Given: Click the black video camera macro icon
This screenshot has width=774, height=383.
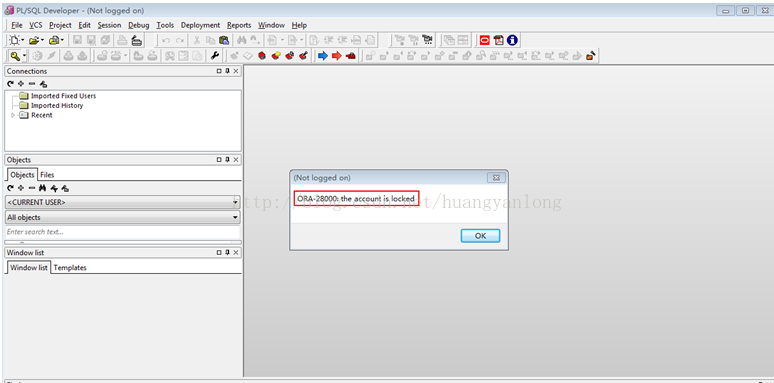Looking at the screenshot, I should coord(427,40).
